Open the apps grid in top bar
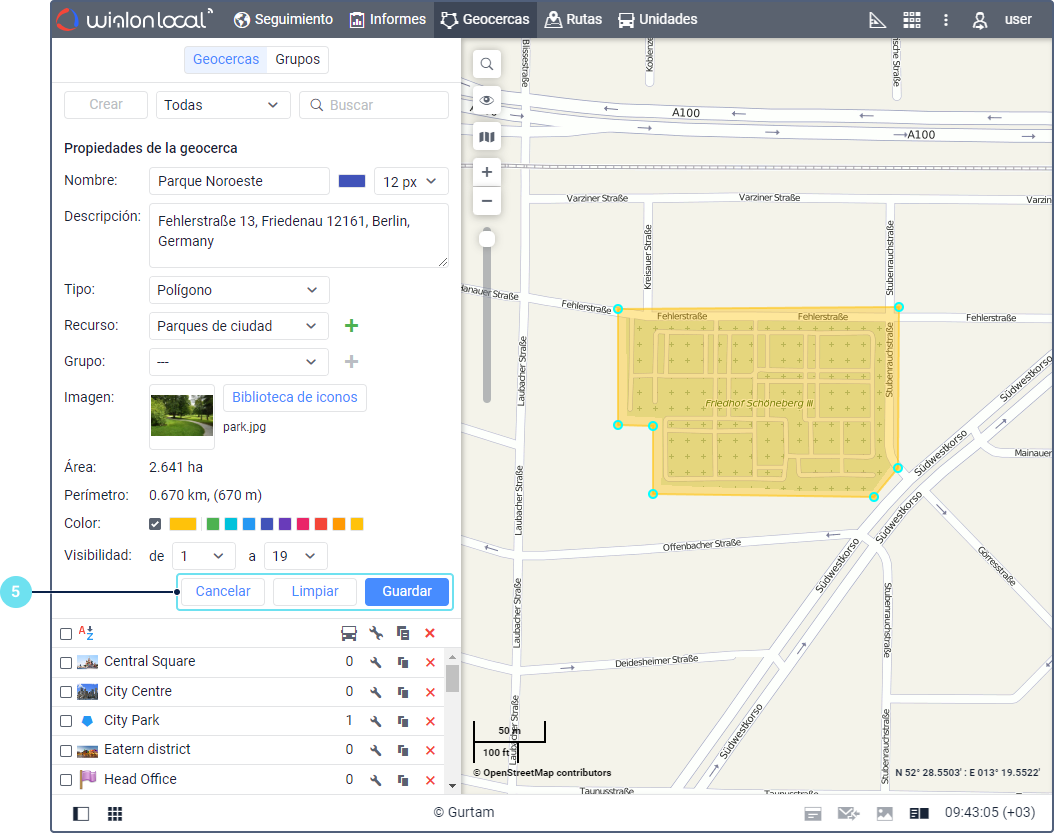 (911, 20)
